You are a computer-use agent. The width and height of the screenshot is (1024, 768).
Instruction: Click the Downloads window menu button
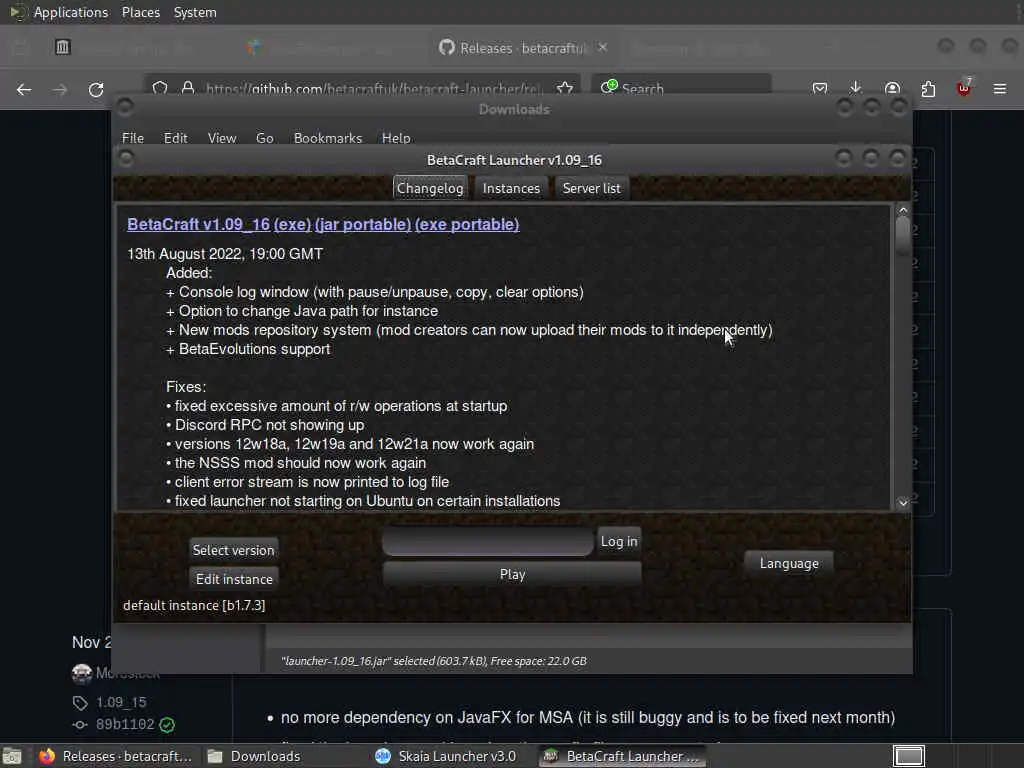pos(125,106)
